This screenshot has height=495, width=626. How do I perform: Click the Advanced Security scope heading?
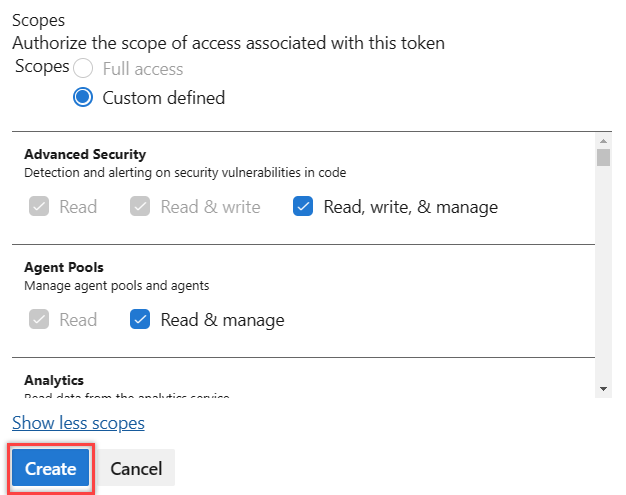click(85, 154)
